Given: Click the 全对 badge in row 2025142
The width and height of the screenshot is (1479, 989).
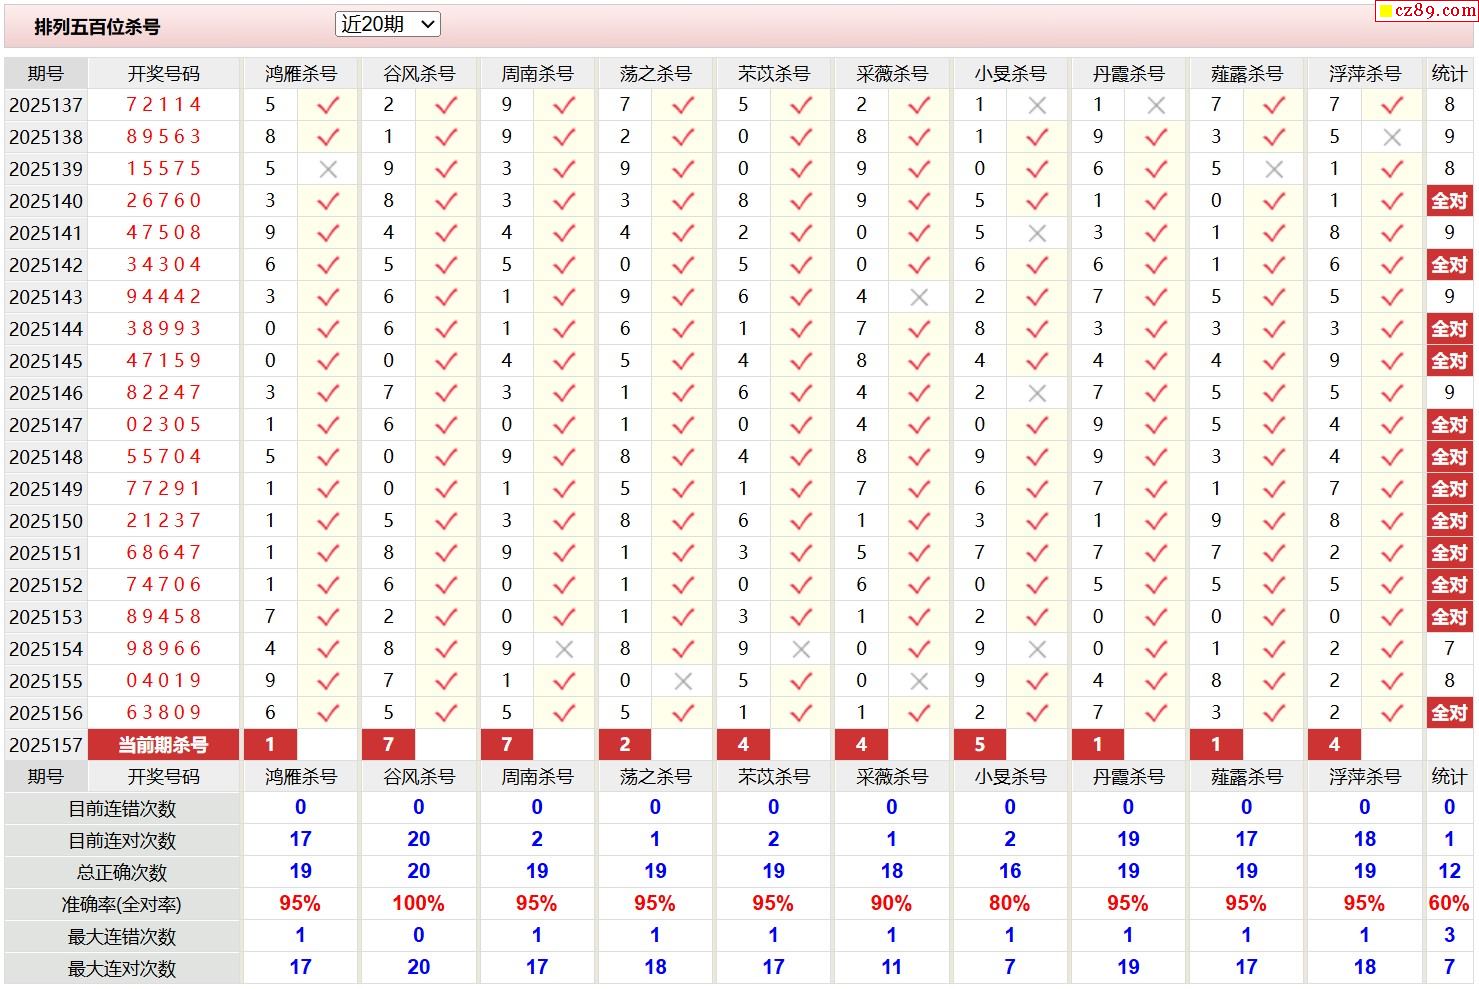Looking at the screenshot, I should (x=1449, y=265).
